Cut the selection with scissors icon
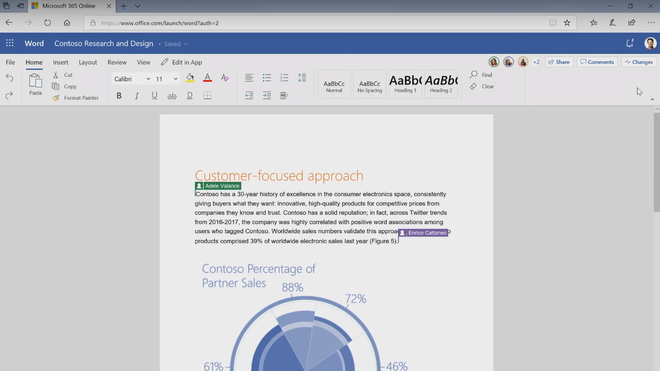The image size is (660, 371). click(x=56, y=75)
